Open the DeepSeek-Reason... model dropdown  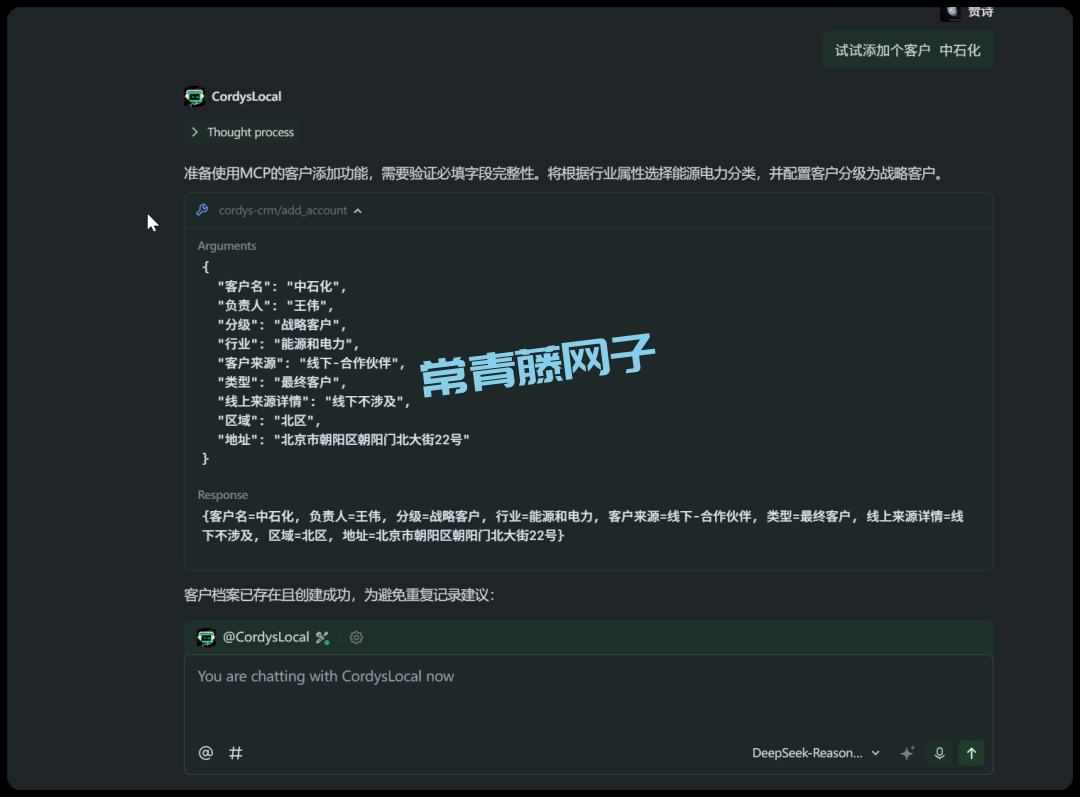[816, 753]
